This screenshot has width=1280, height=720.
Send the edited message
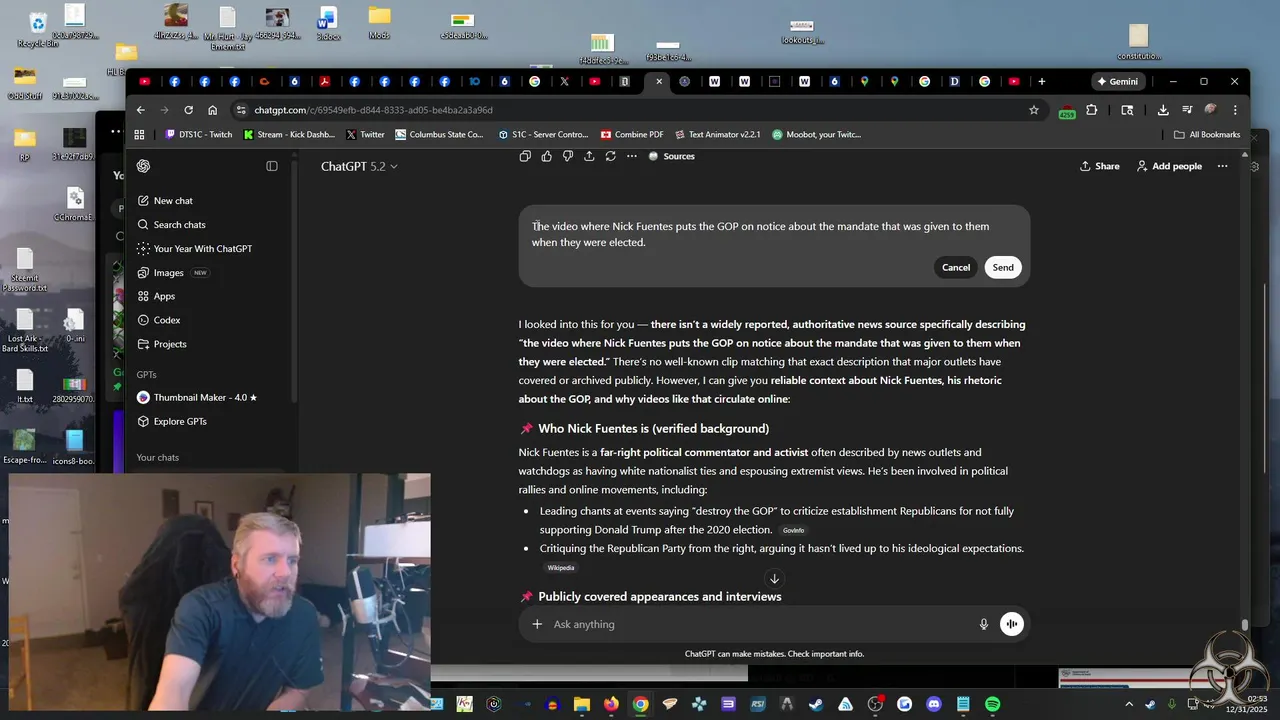[x=1003, y=268]
